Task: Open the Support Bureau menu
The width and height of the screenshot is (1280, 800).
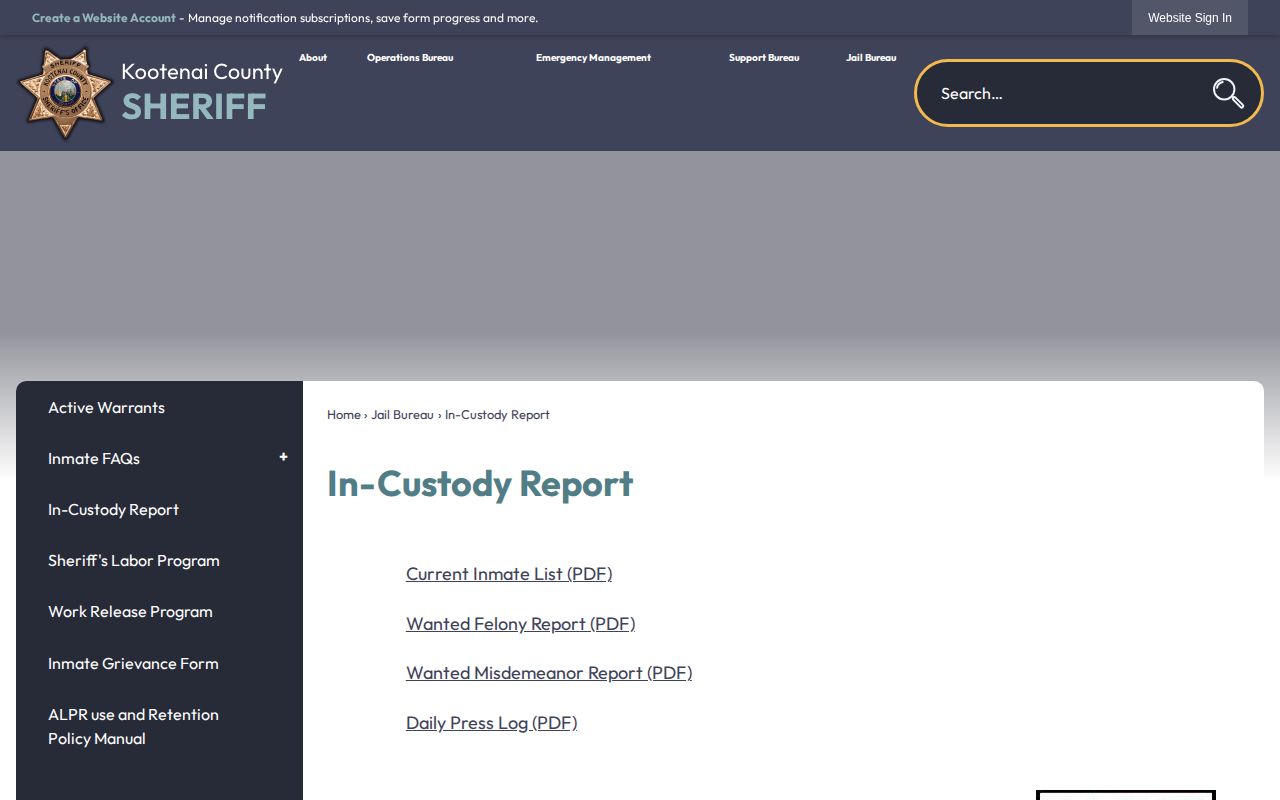Action: click(x=764, y=58)
